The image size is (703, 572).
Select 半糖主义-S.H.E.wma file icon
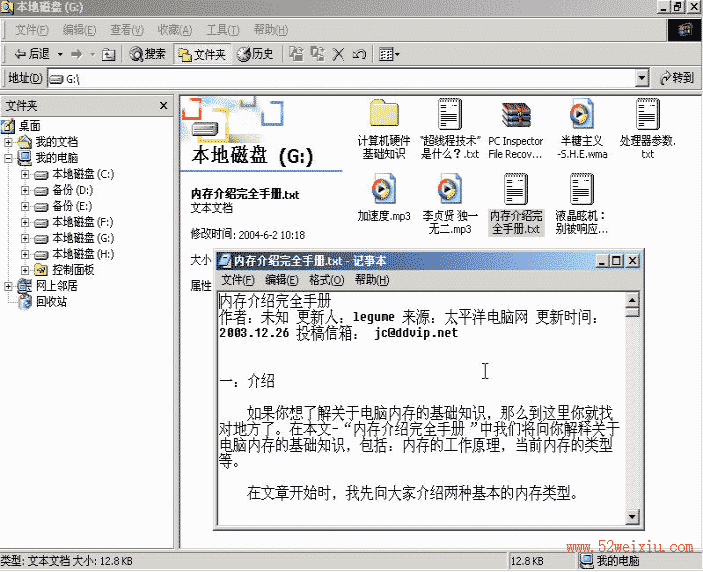[581, 114]
